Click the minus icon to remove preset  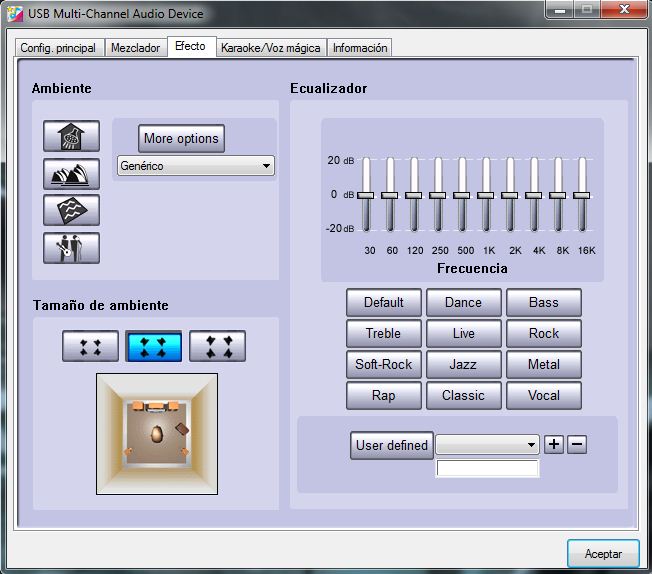coord(577,444)
